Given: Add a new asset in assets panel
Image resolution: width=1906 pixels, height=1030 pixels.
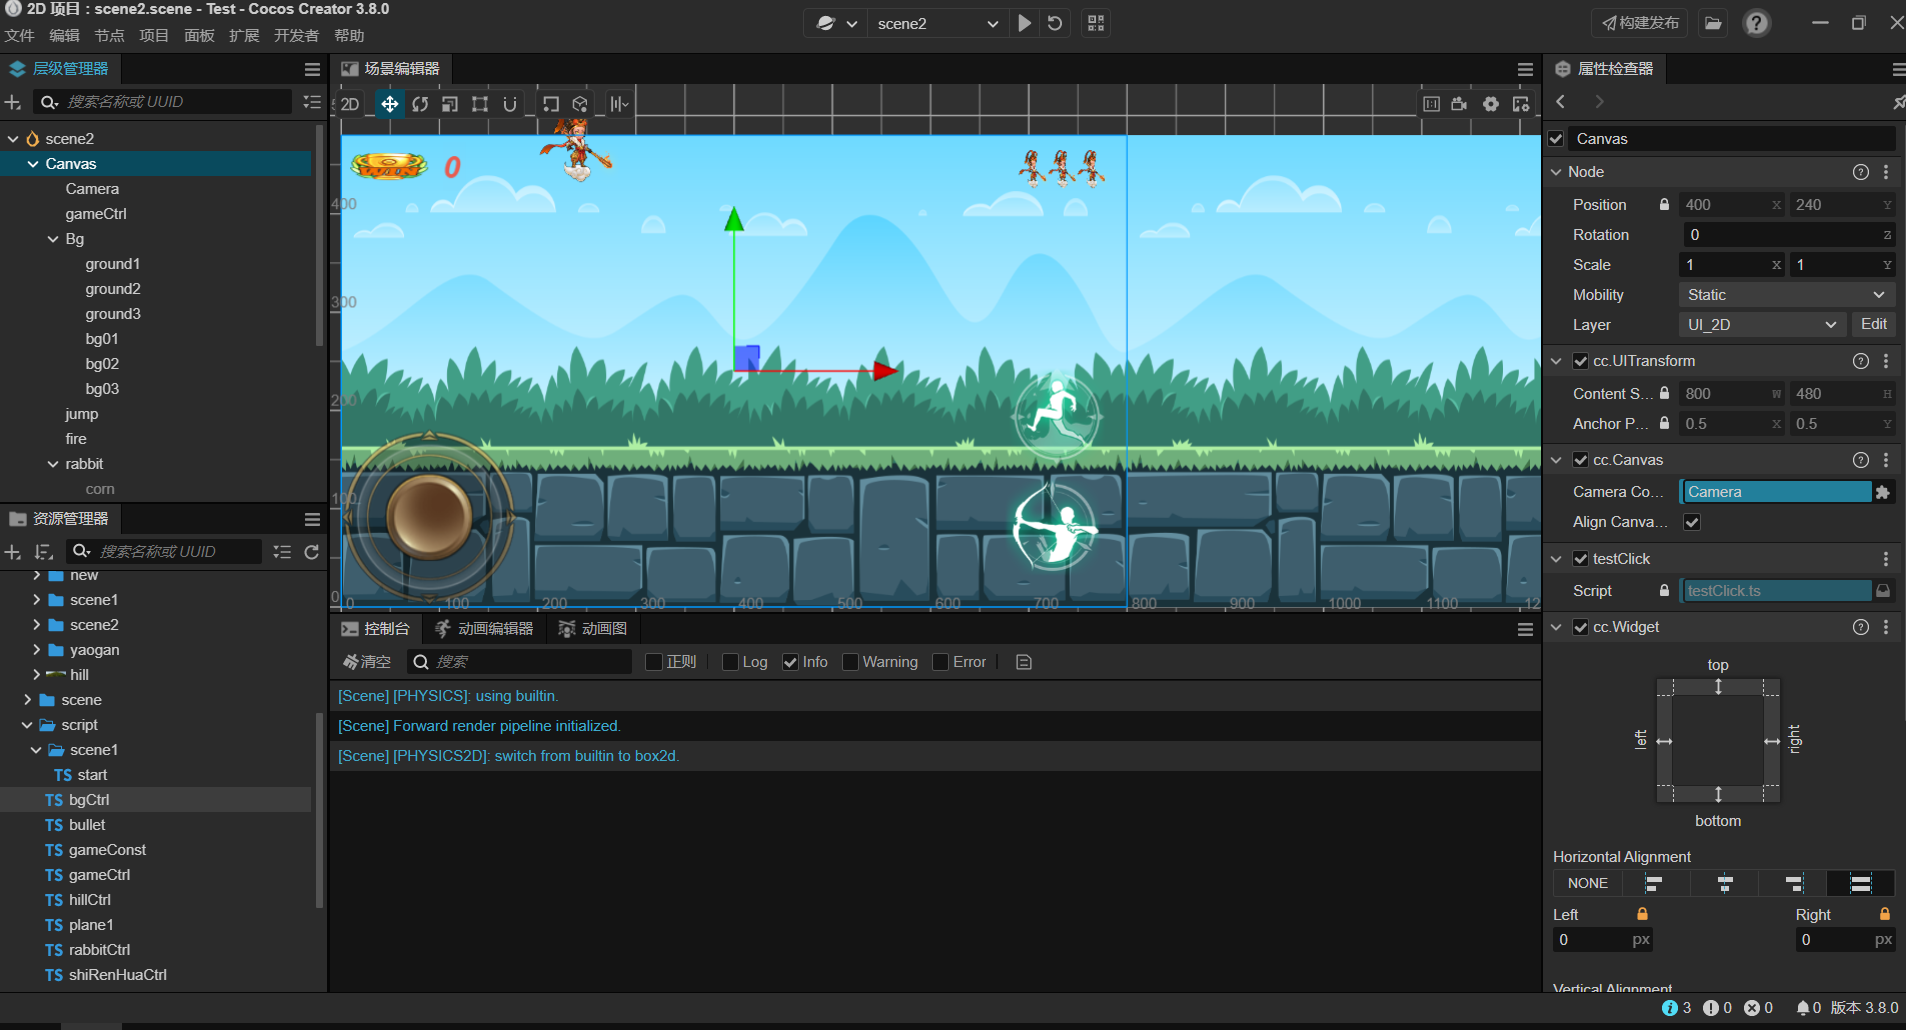Looking at the screenshot, I should pos(13,552).
